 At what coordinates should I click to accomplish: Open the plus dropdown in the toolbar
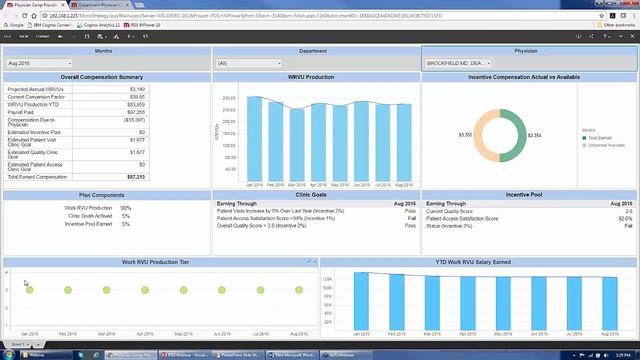coord(130,37)
